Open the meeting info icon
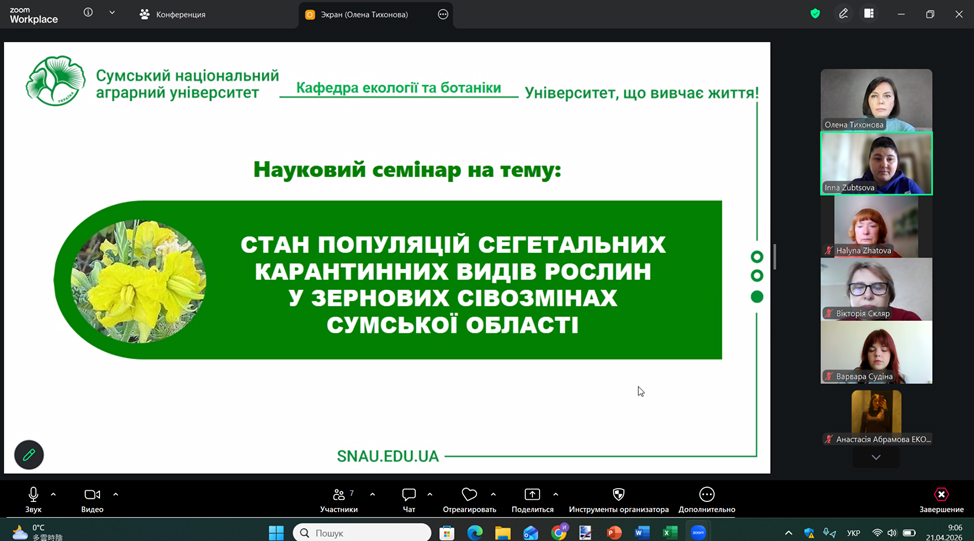The height and width of the screenshot is (541, 974). pos(88,14)
